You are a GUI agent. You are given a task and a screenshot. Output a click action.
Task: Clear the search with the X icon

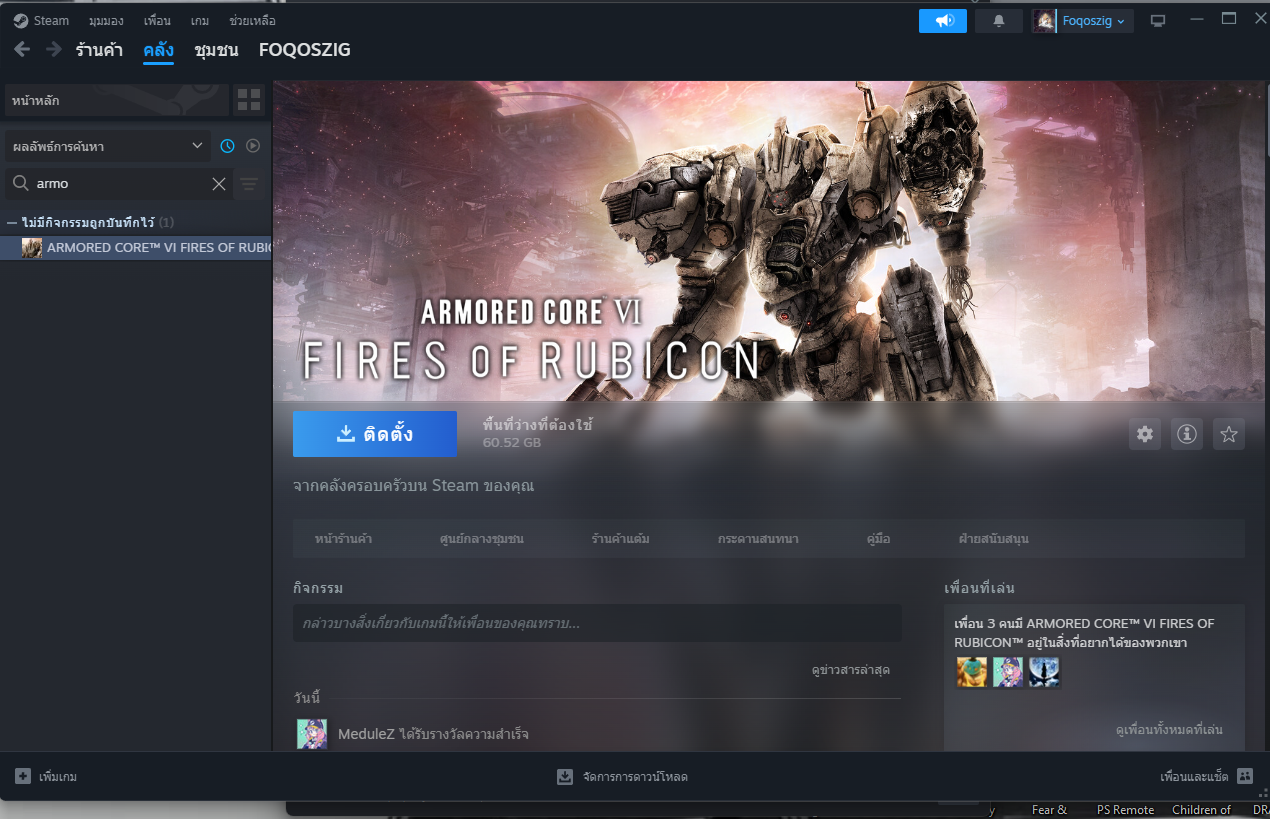pyautogui.click(x=219, y=184)
